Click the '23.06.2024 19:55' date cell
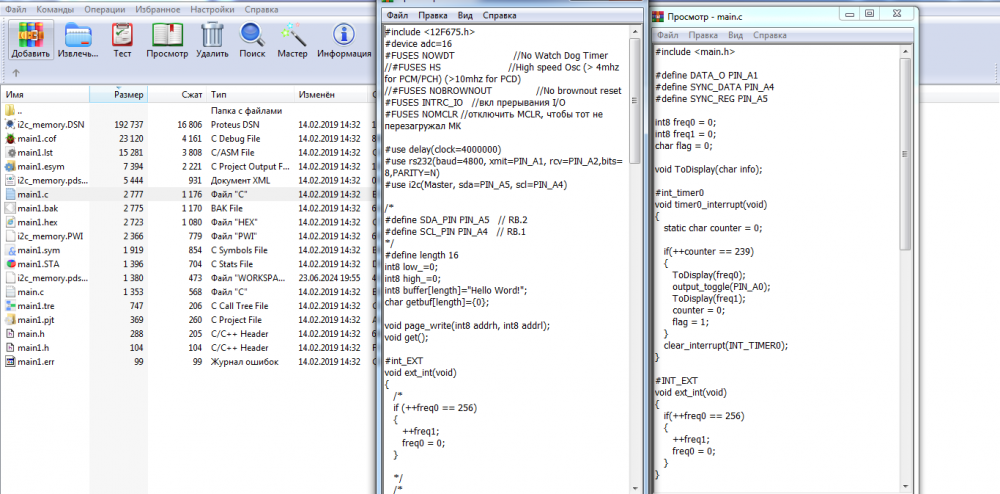The height and width of the screenshot is (494, 1000). pyautogui.click(x=329, y=278)
